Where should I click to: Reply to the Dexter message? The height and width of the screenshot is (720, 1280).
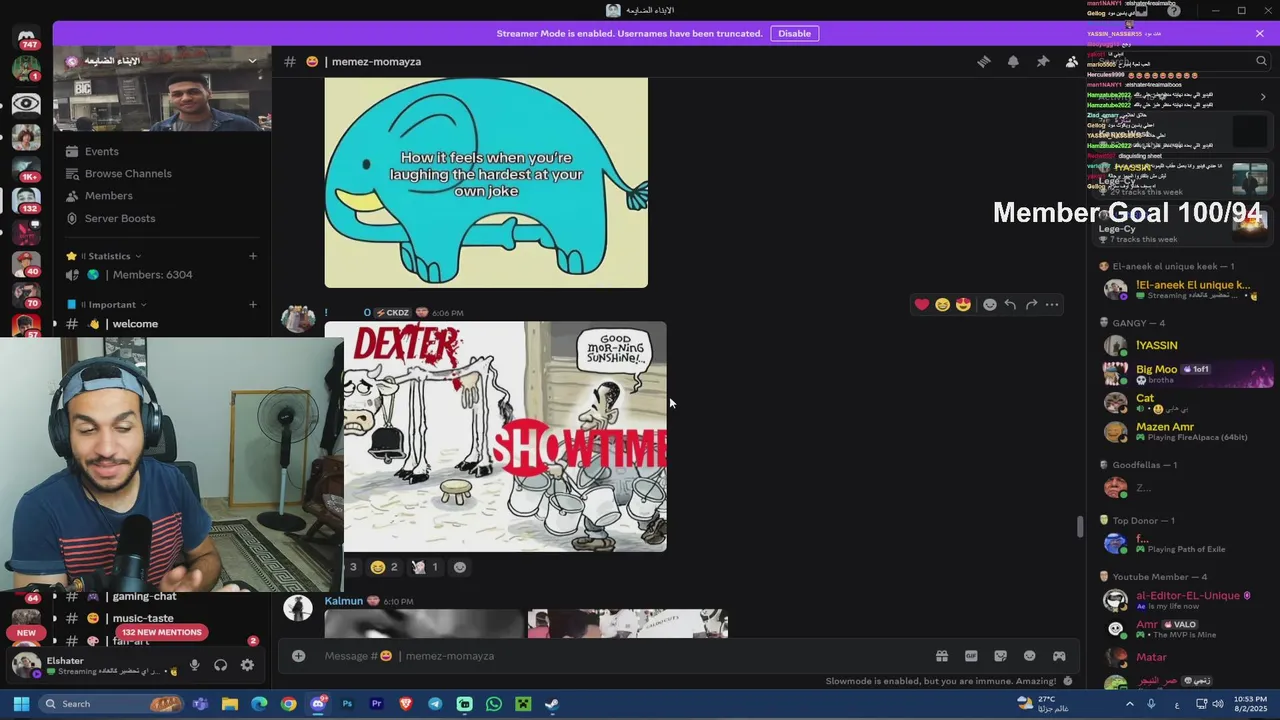coord(1010,305)
